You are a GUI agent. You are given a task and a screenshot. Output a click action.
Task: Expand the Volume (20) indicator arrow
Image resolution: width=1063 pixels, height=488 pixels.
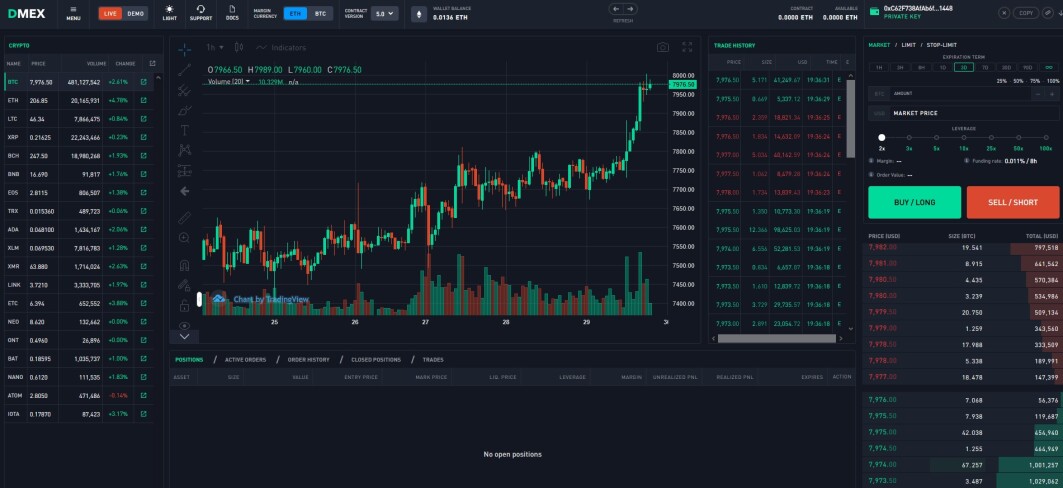click(x=247, y=81)
